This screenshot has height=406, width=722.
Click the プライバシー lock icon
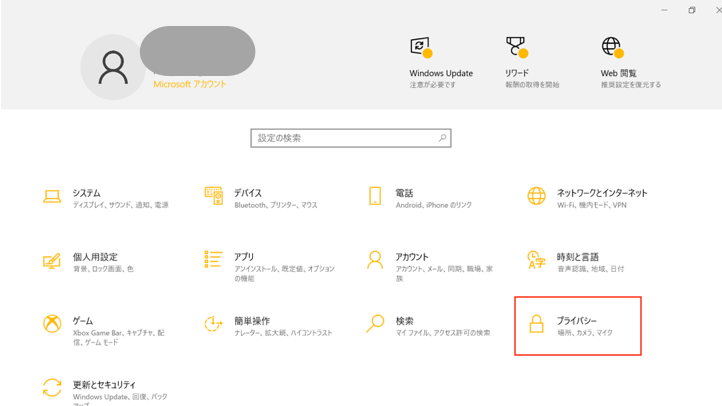pos(536,324)
